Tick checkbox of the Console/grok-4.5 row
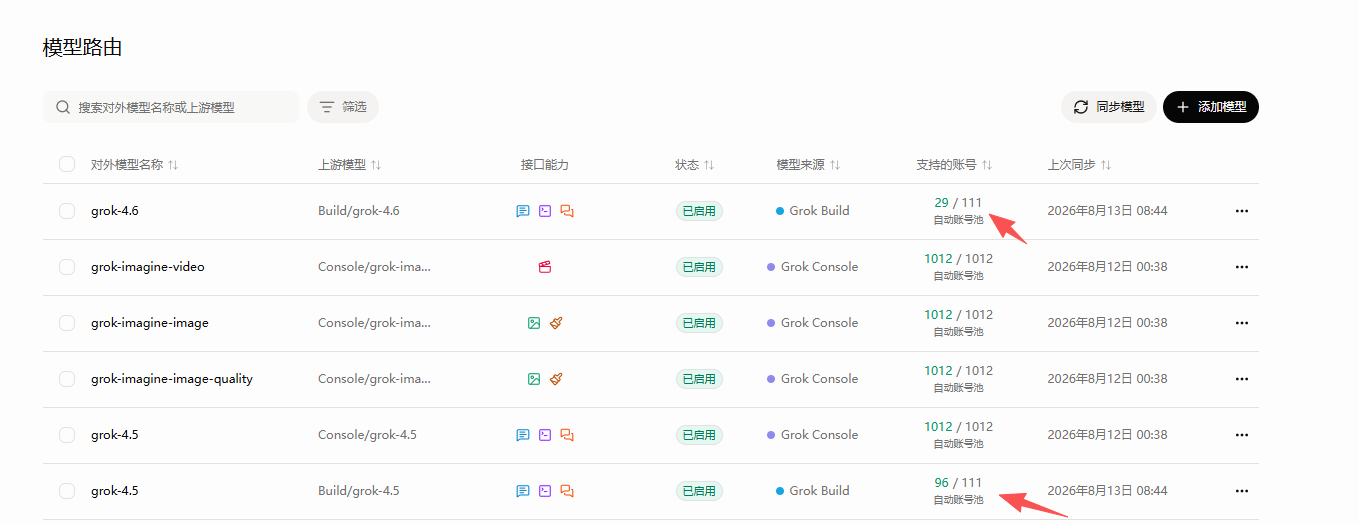Image resolution: width=1359 pixels, height=523 pixels. pos(67,435)
